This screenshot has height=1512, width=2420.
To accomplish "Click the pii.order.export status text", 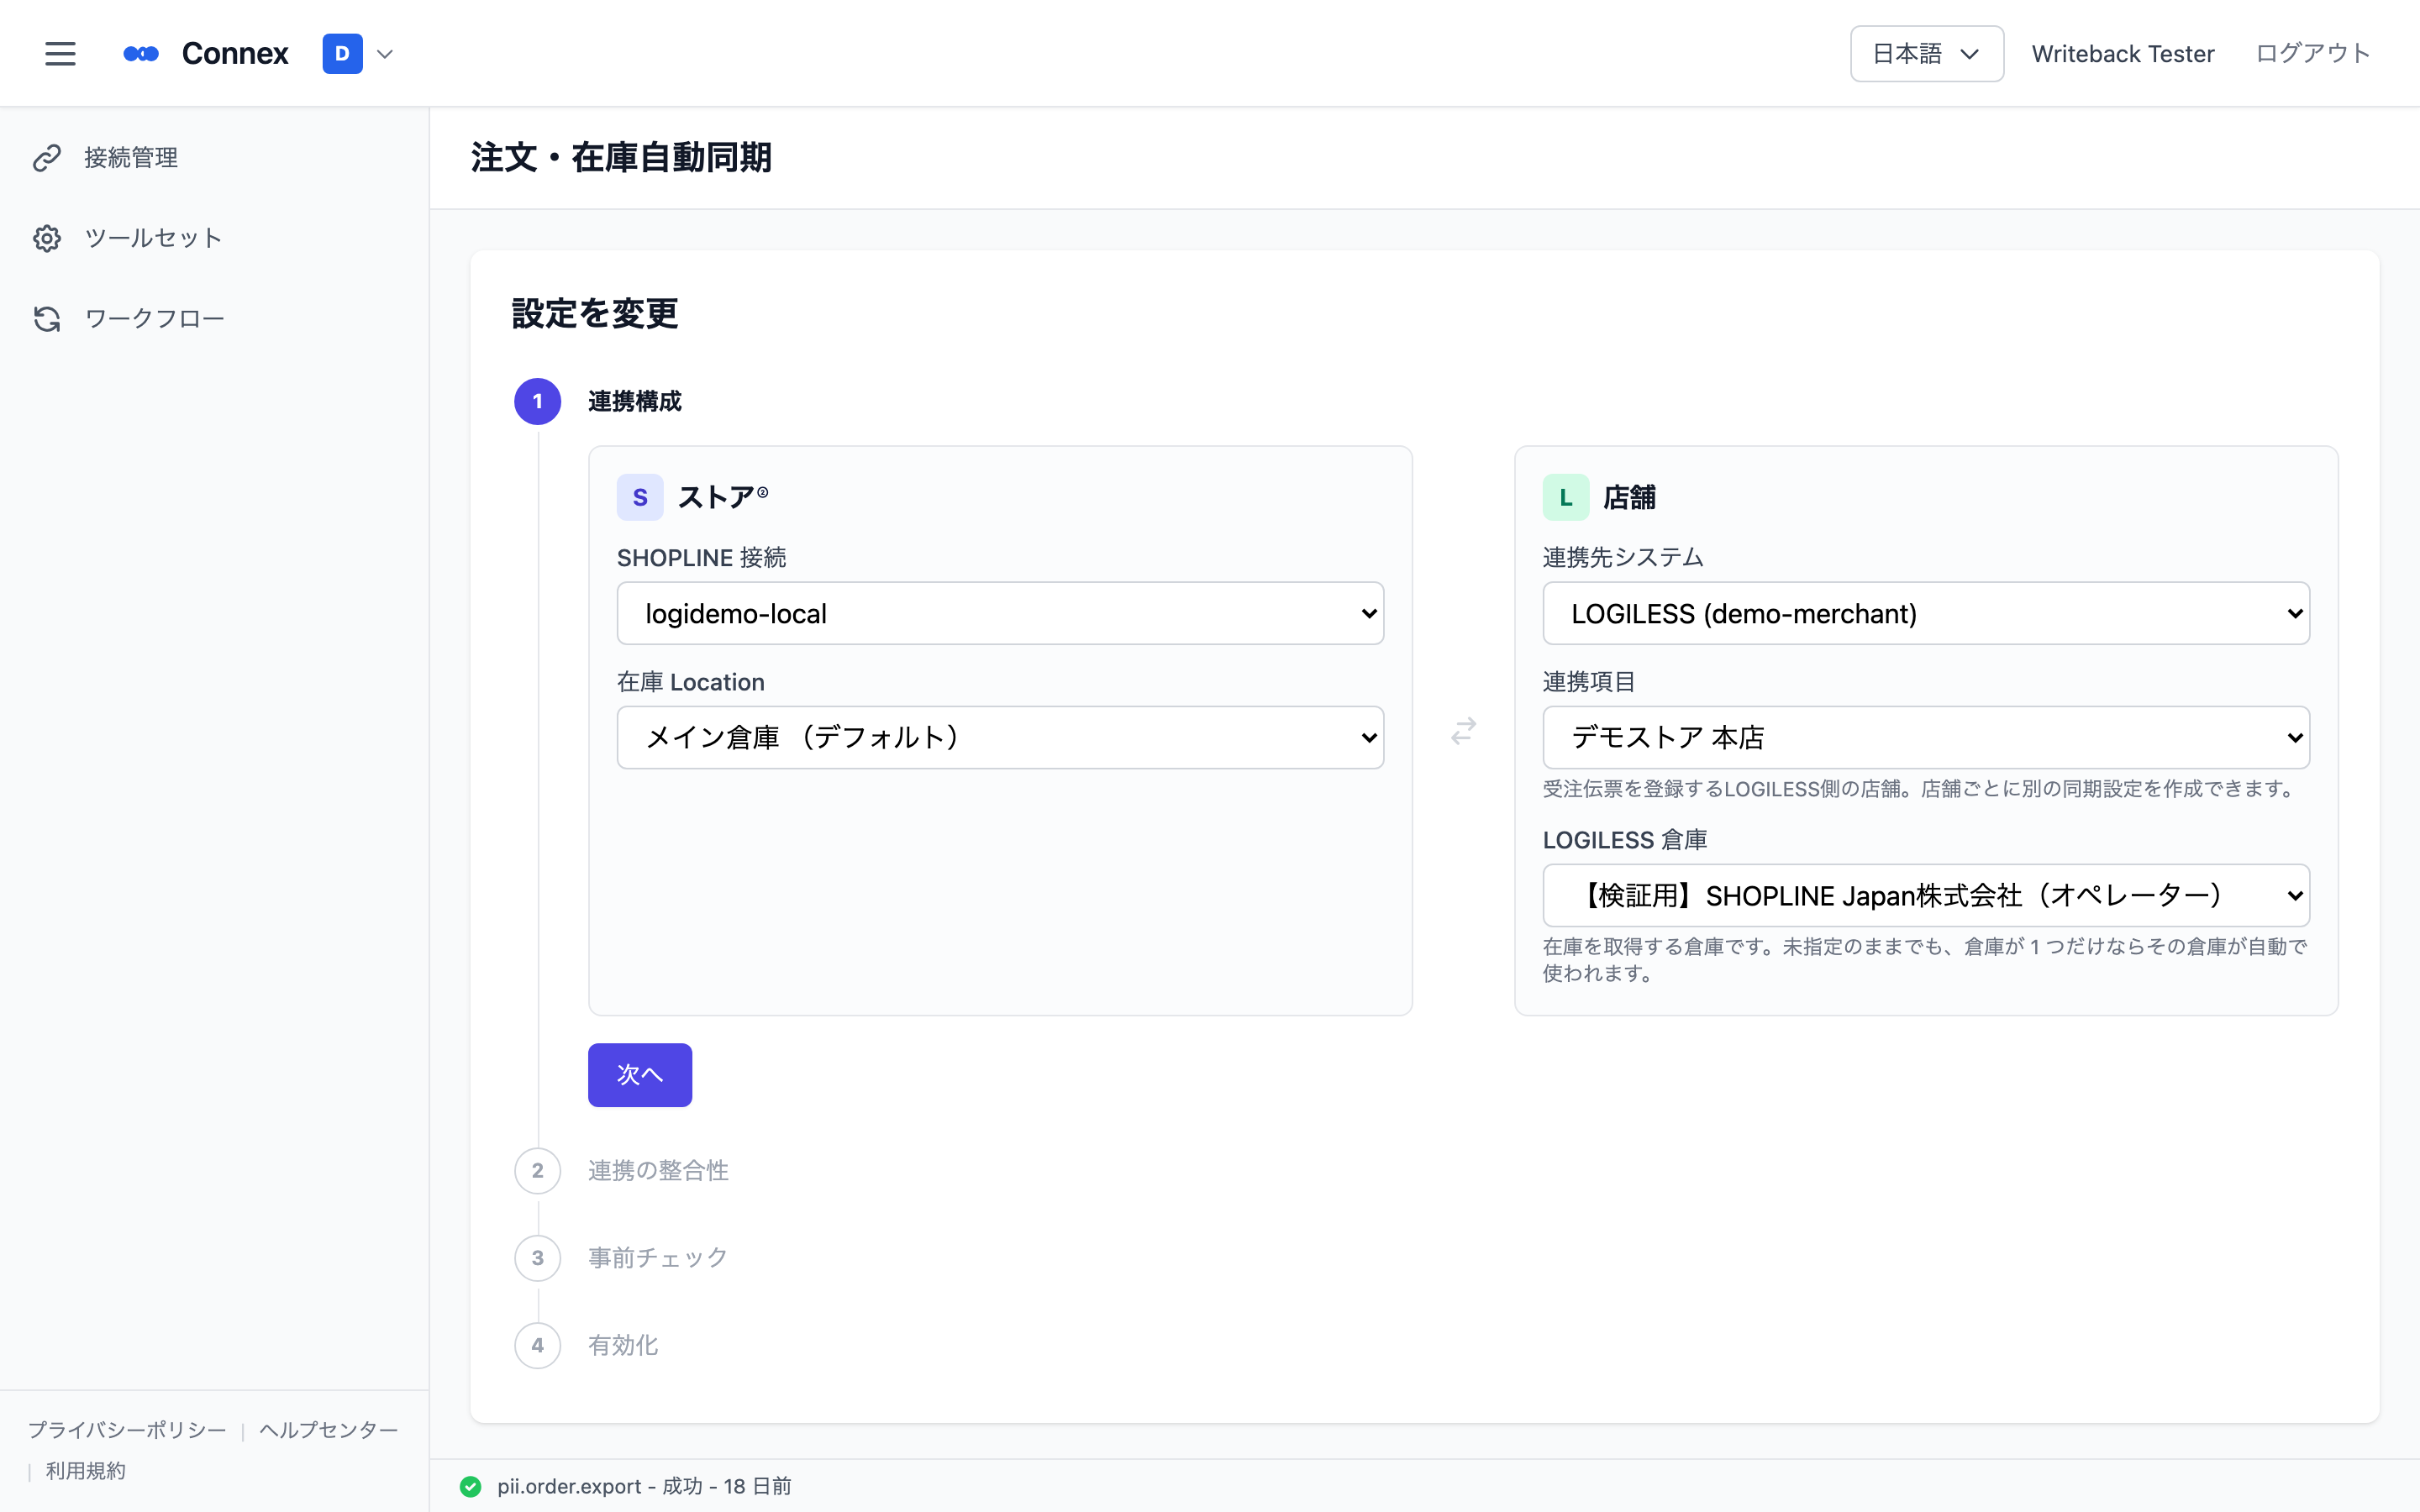I will [x=644, y=1487].
